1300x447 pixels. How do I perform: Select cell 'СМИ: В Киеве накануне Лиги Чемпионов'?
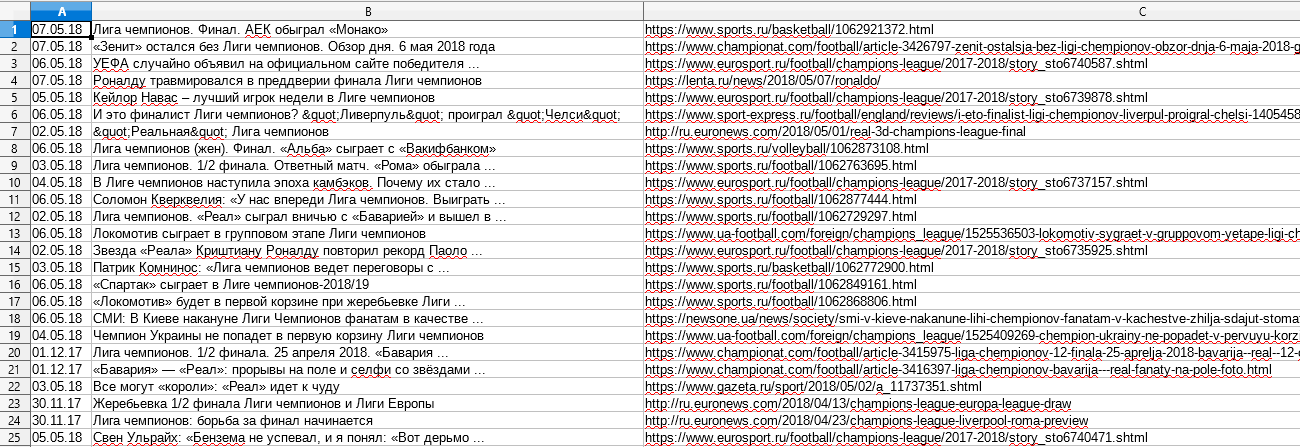[367, 319]
